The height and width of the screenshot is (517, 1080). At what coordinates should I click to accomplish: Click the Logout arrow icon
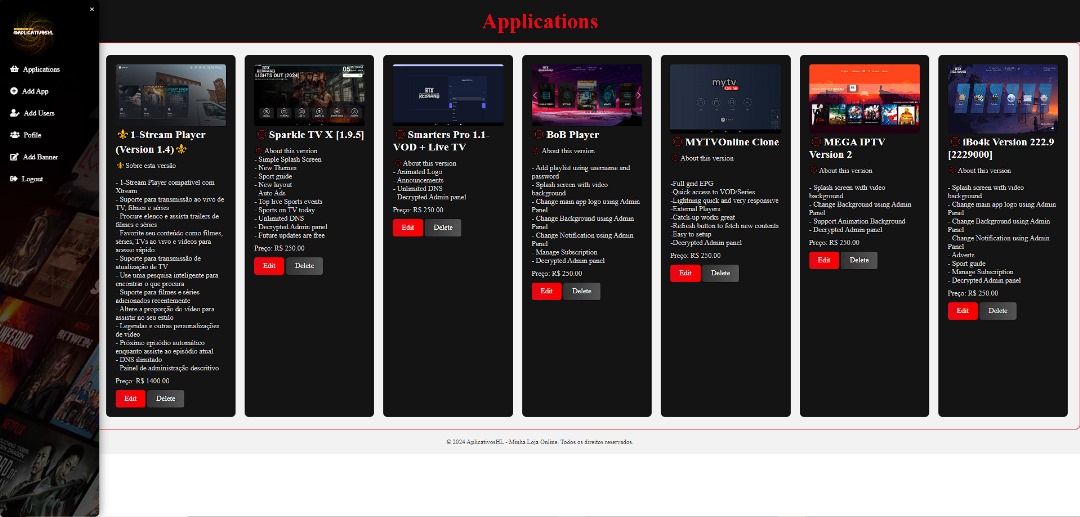(14, 179)
